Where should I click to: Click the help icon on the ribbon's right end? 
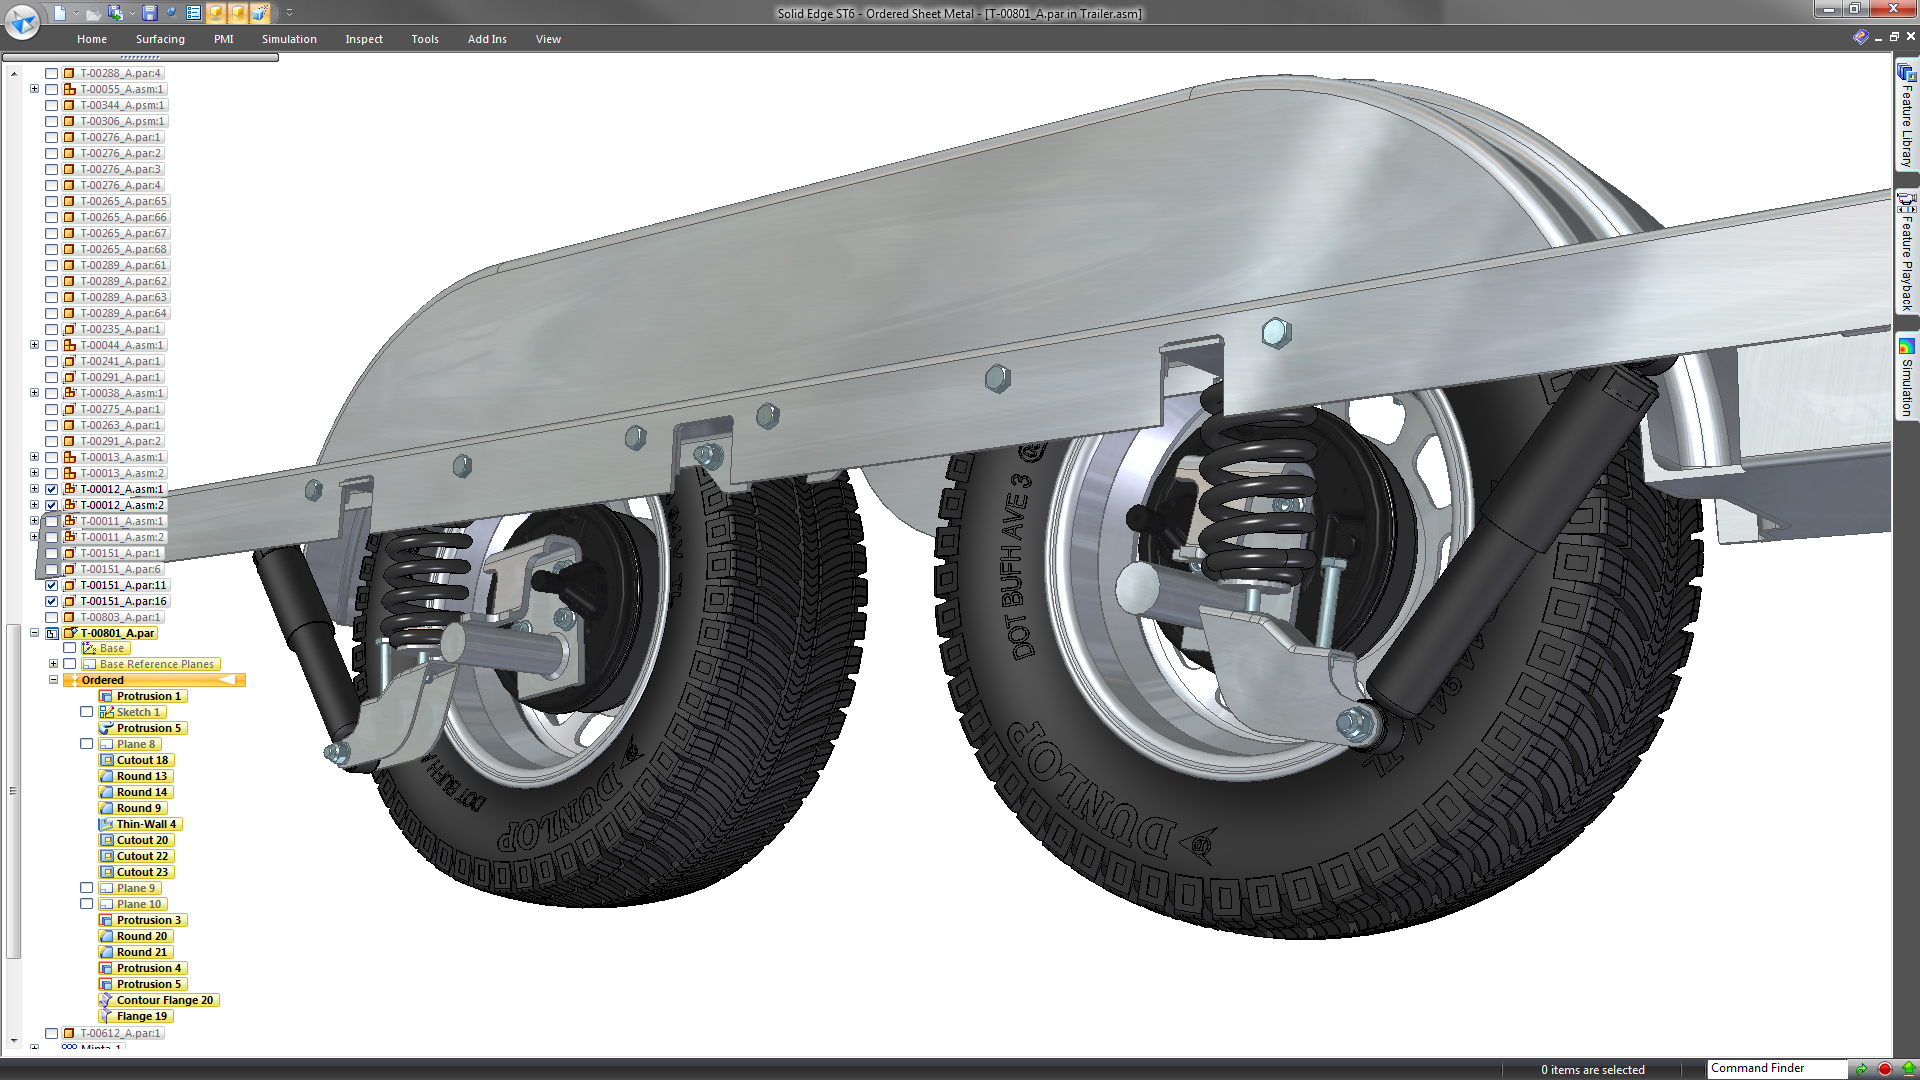pos(1860,37)
